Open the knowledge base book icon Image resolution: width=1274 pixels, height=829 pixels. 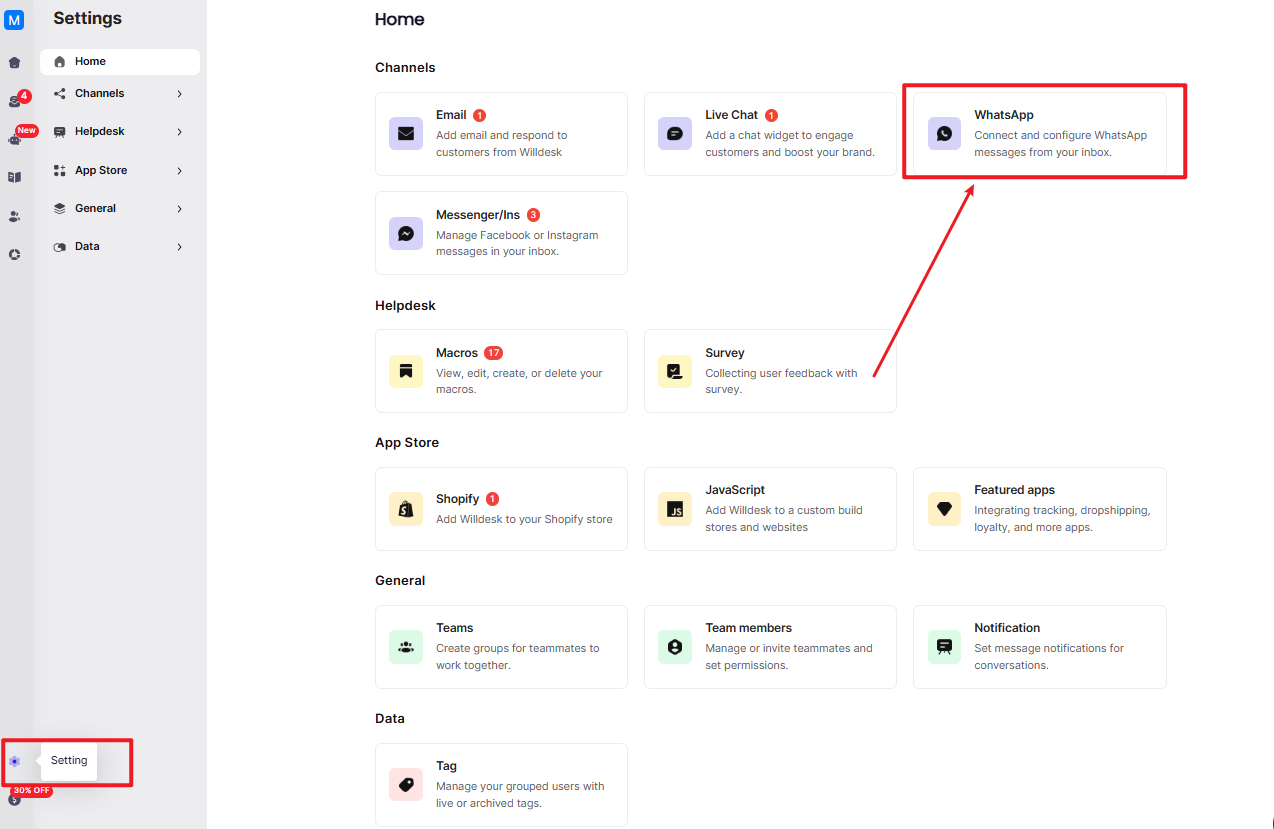coord(14,177)
